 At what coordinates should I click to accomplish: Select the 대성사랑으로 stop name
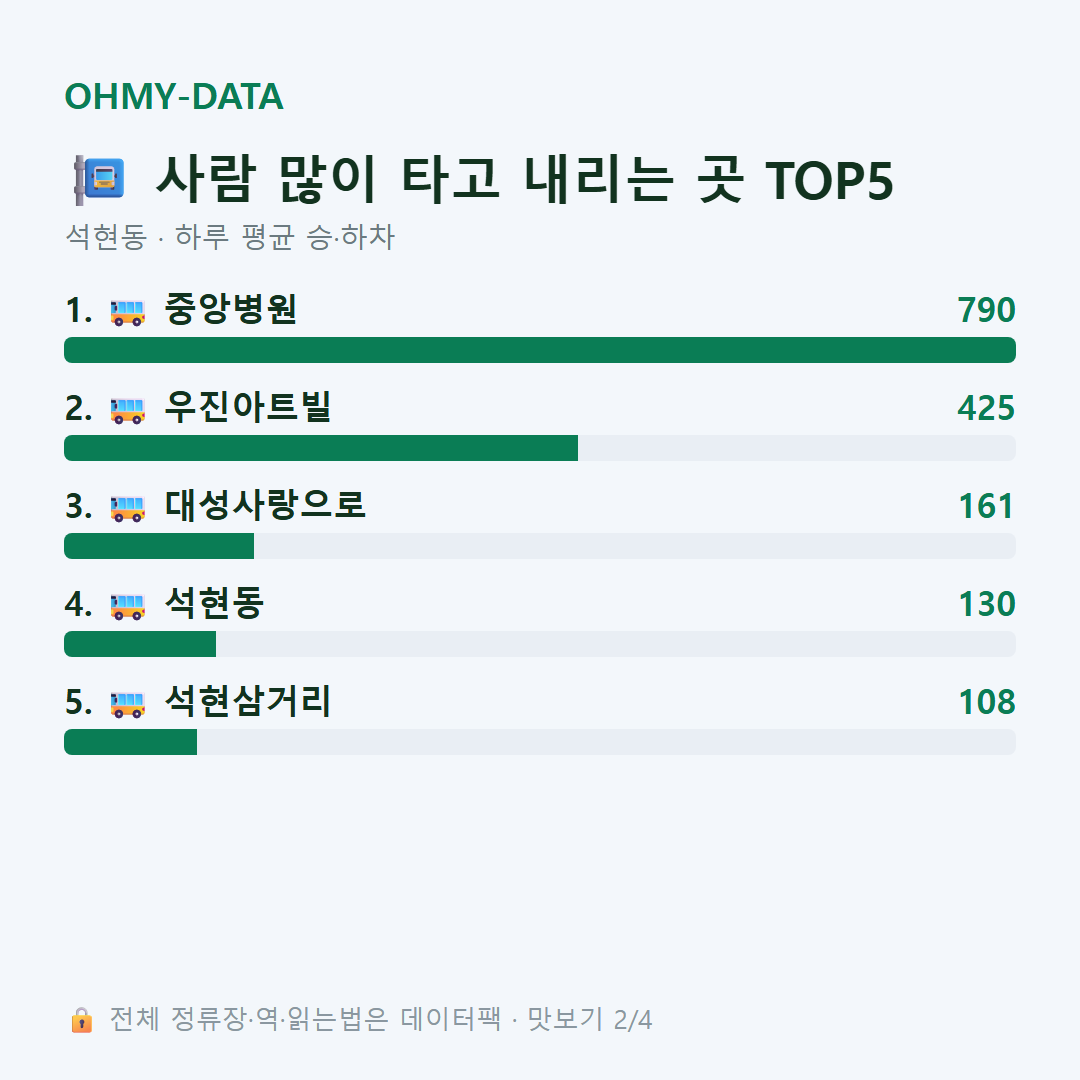pos(264,505)
